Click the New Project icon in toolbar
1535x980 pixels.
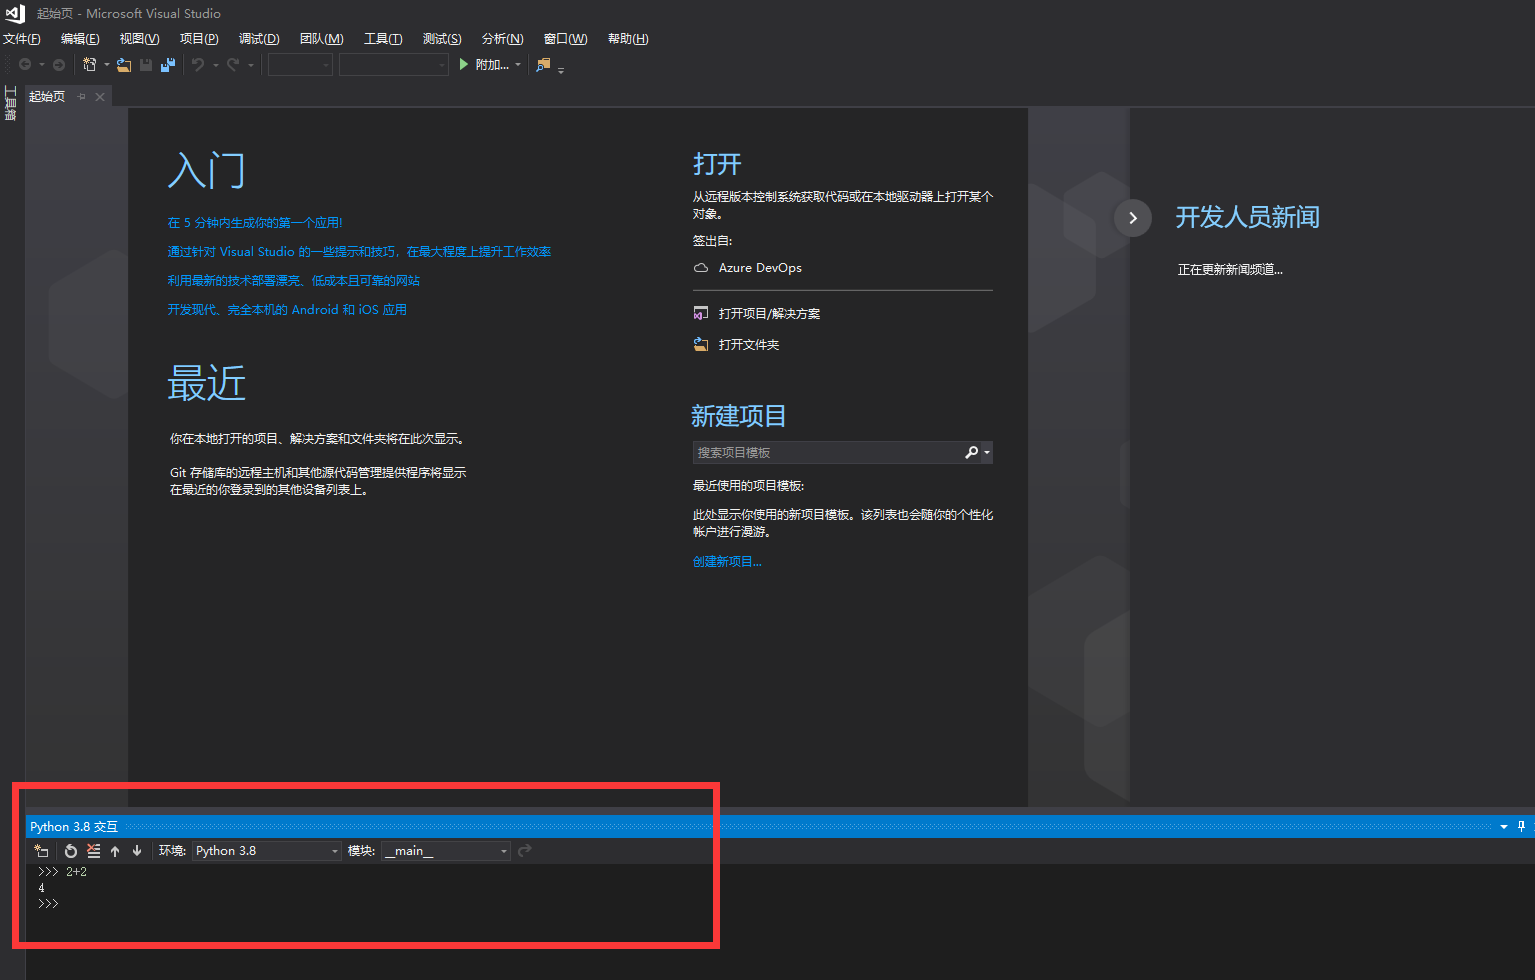tap(90, 65)
